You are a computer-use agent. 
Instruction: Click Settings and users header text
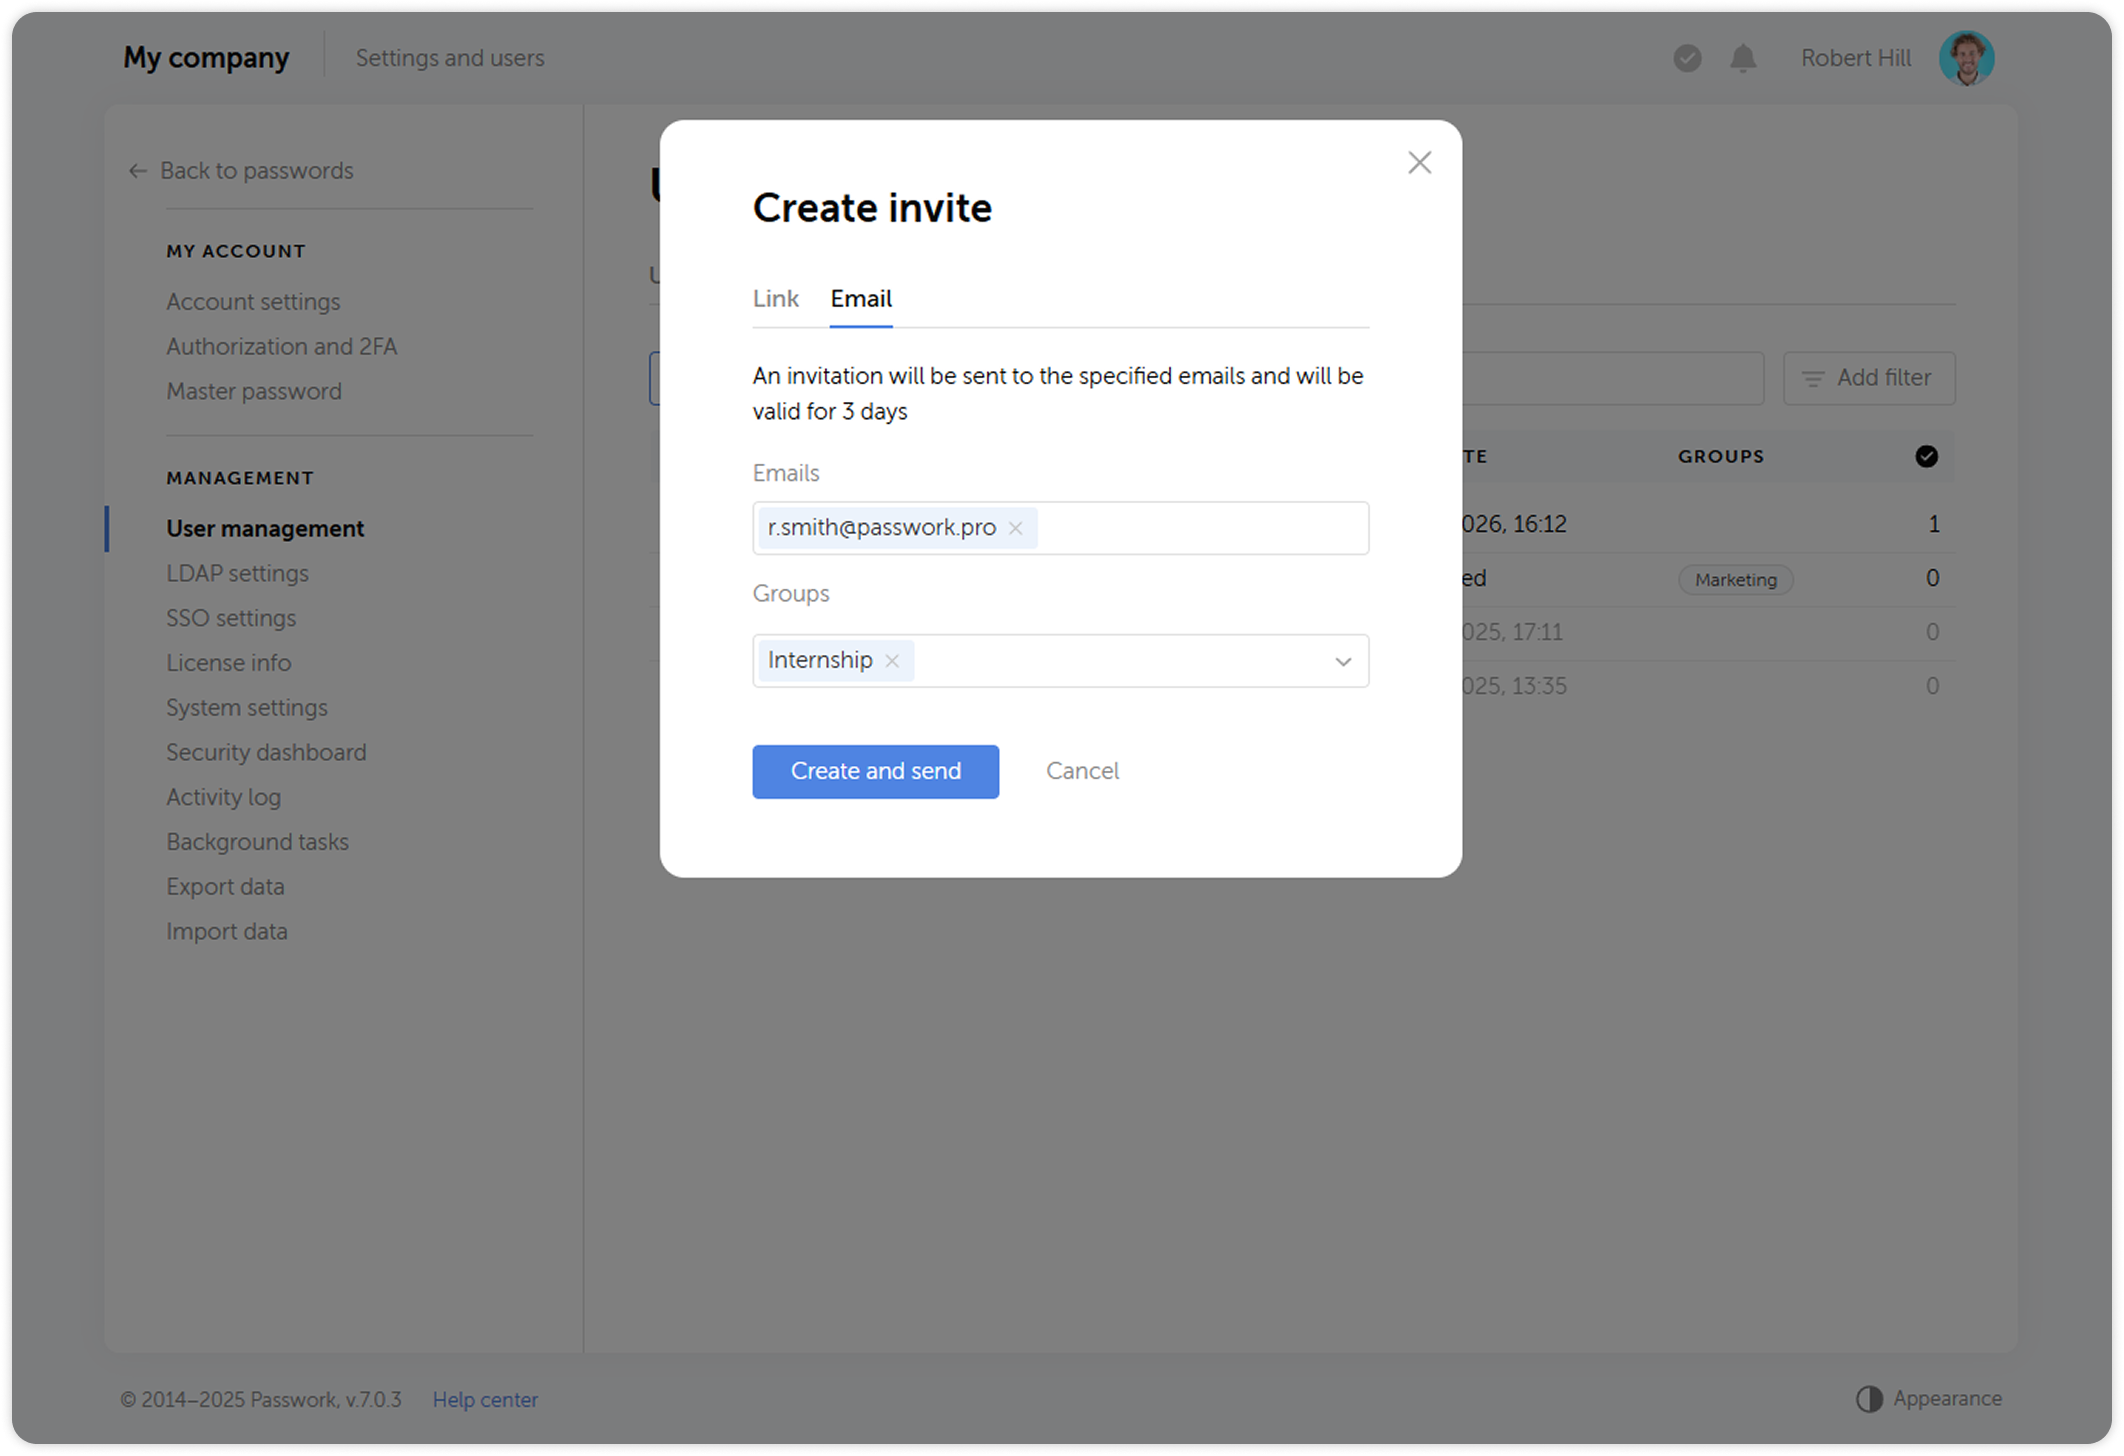[450, 58]
